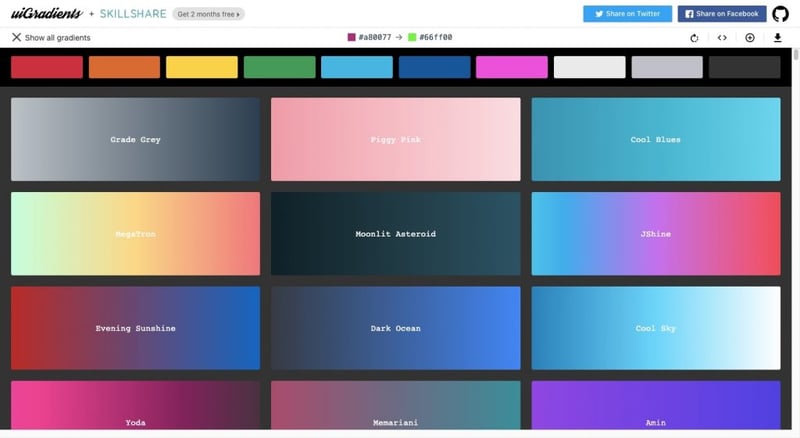
Task: Select the Piggy Pink gradient card
Action: tap(395, 139)
